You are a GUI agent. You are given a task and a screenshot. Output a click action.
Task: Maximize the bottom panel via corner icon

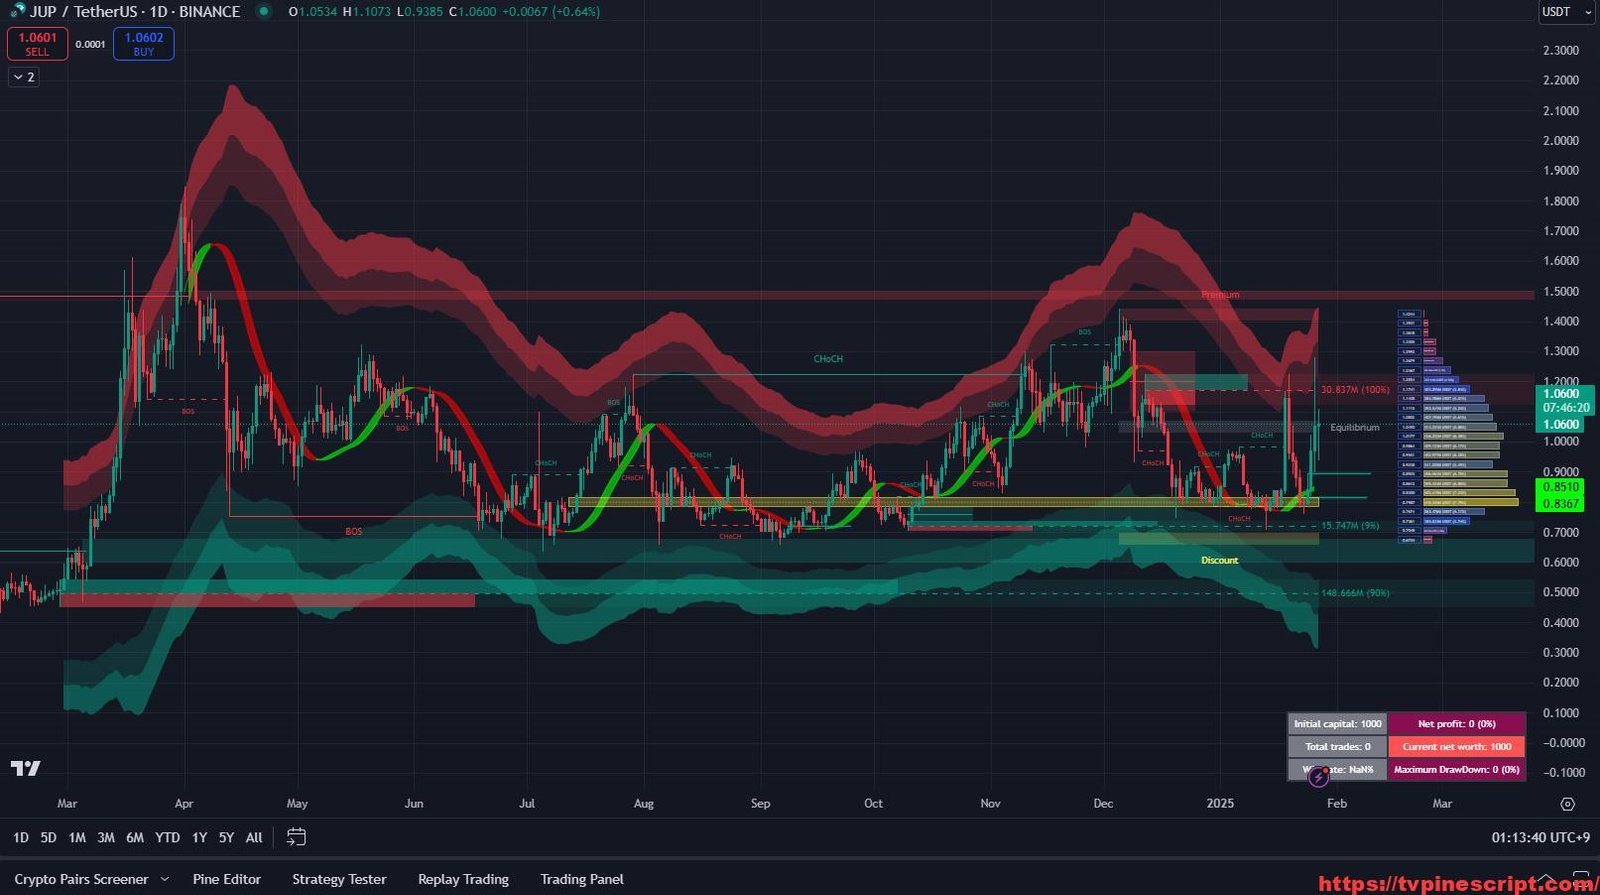tap(1583, 879)
